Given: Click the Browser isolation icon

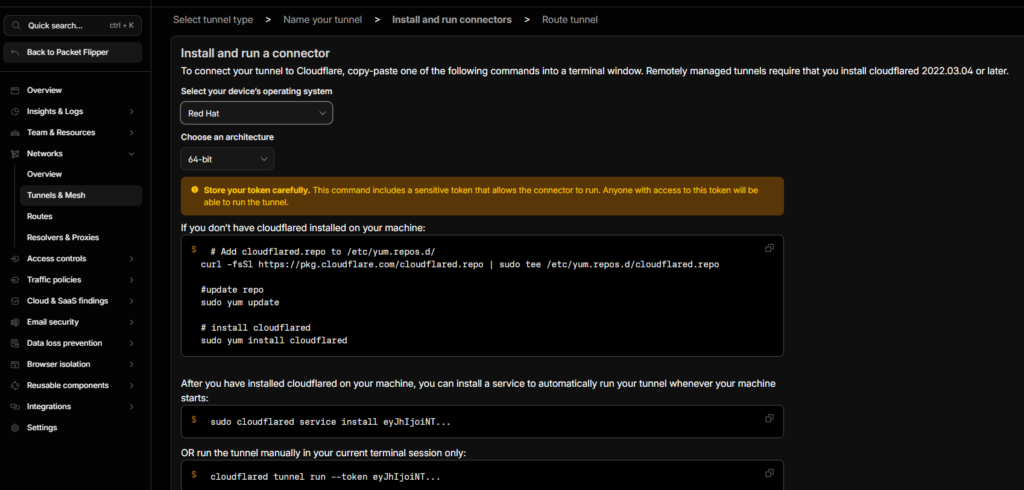Looking at the screenshot, I should 15,364.
